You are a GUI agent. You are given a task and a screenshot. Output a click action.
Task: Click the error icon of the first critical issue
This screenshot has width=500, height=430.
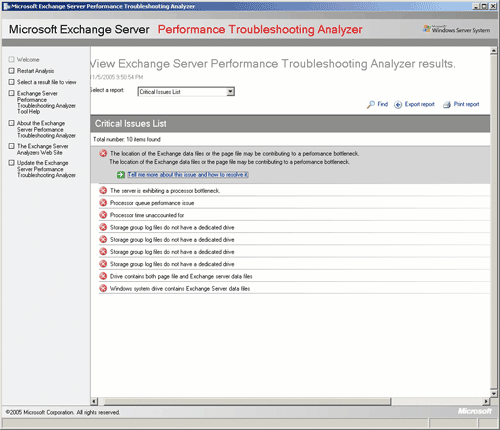[103, 153]
